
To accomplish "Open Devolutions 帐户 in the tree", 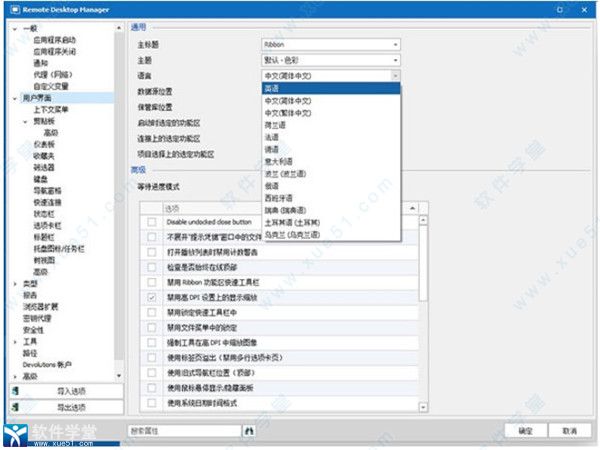I will [47, 365].
